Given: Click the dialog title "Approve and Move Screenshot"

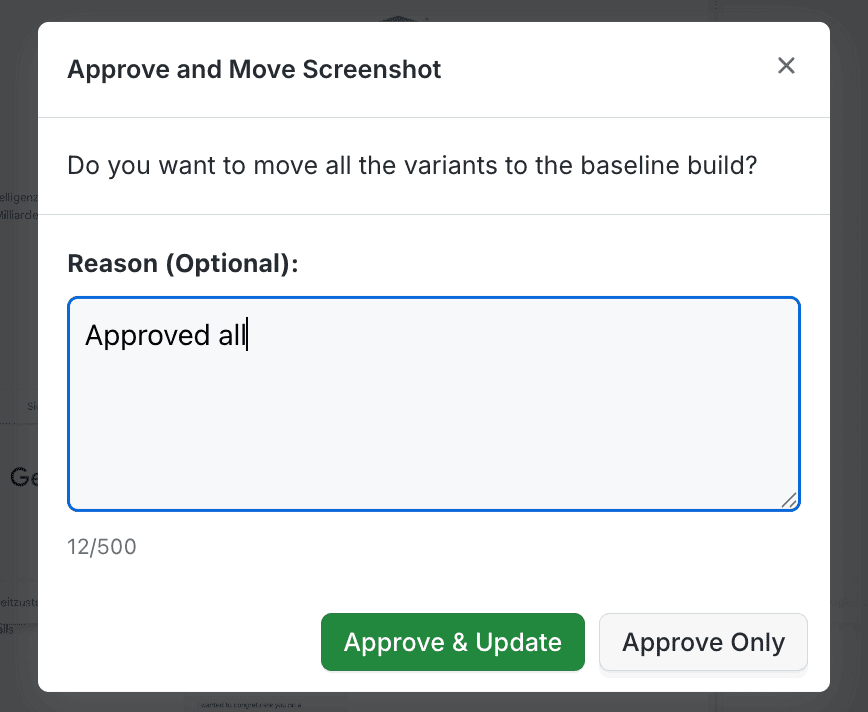Looking at the screenshot, I should tap(254, 69).
